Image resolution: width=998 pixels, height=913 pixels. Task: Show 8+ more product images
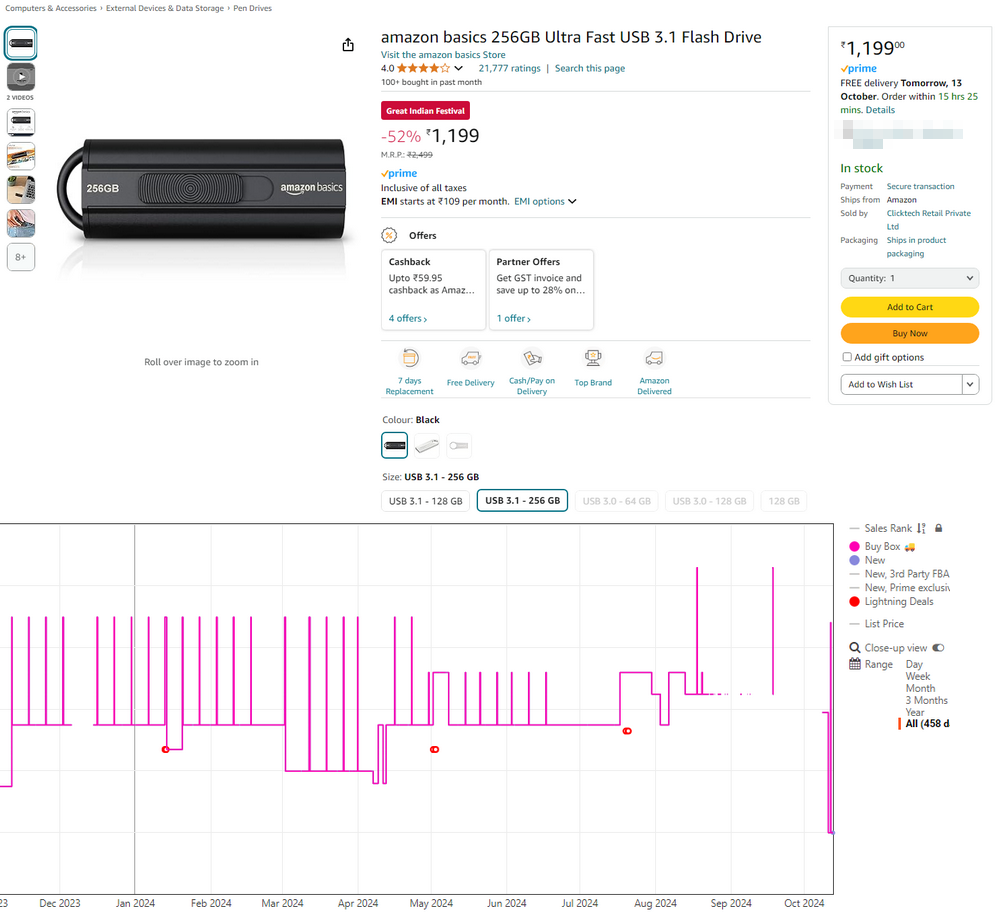tap(21, 257)
